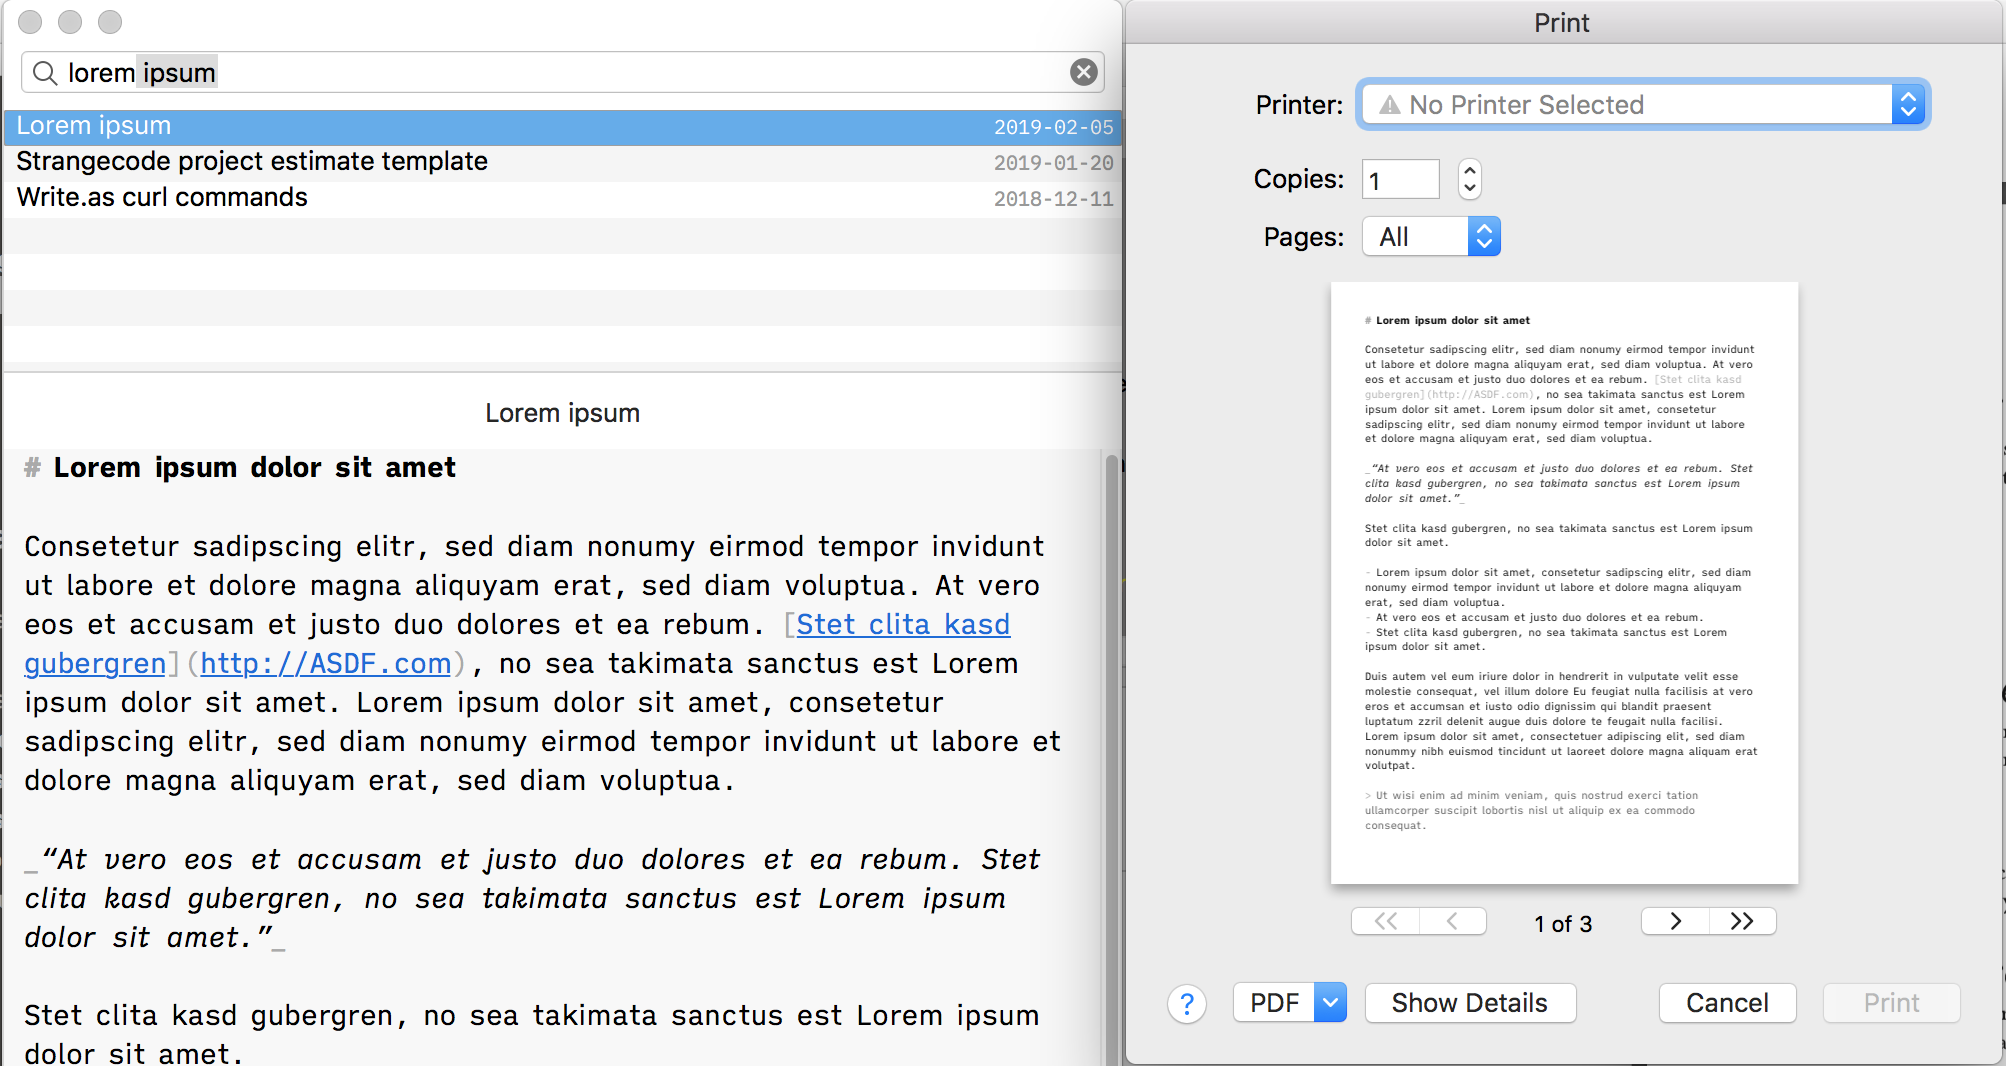Click the Copies number field
The image size is (2006, 1066).
pos(1400,180)
